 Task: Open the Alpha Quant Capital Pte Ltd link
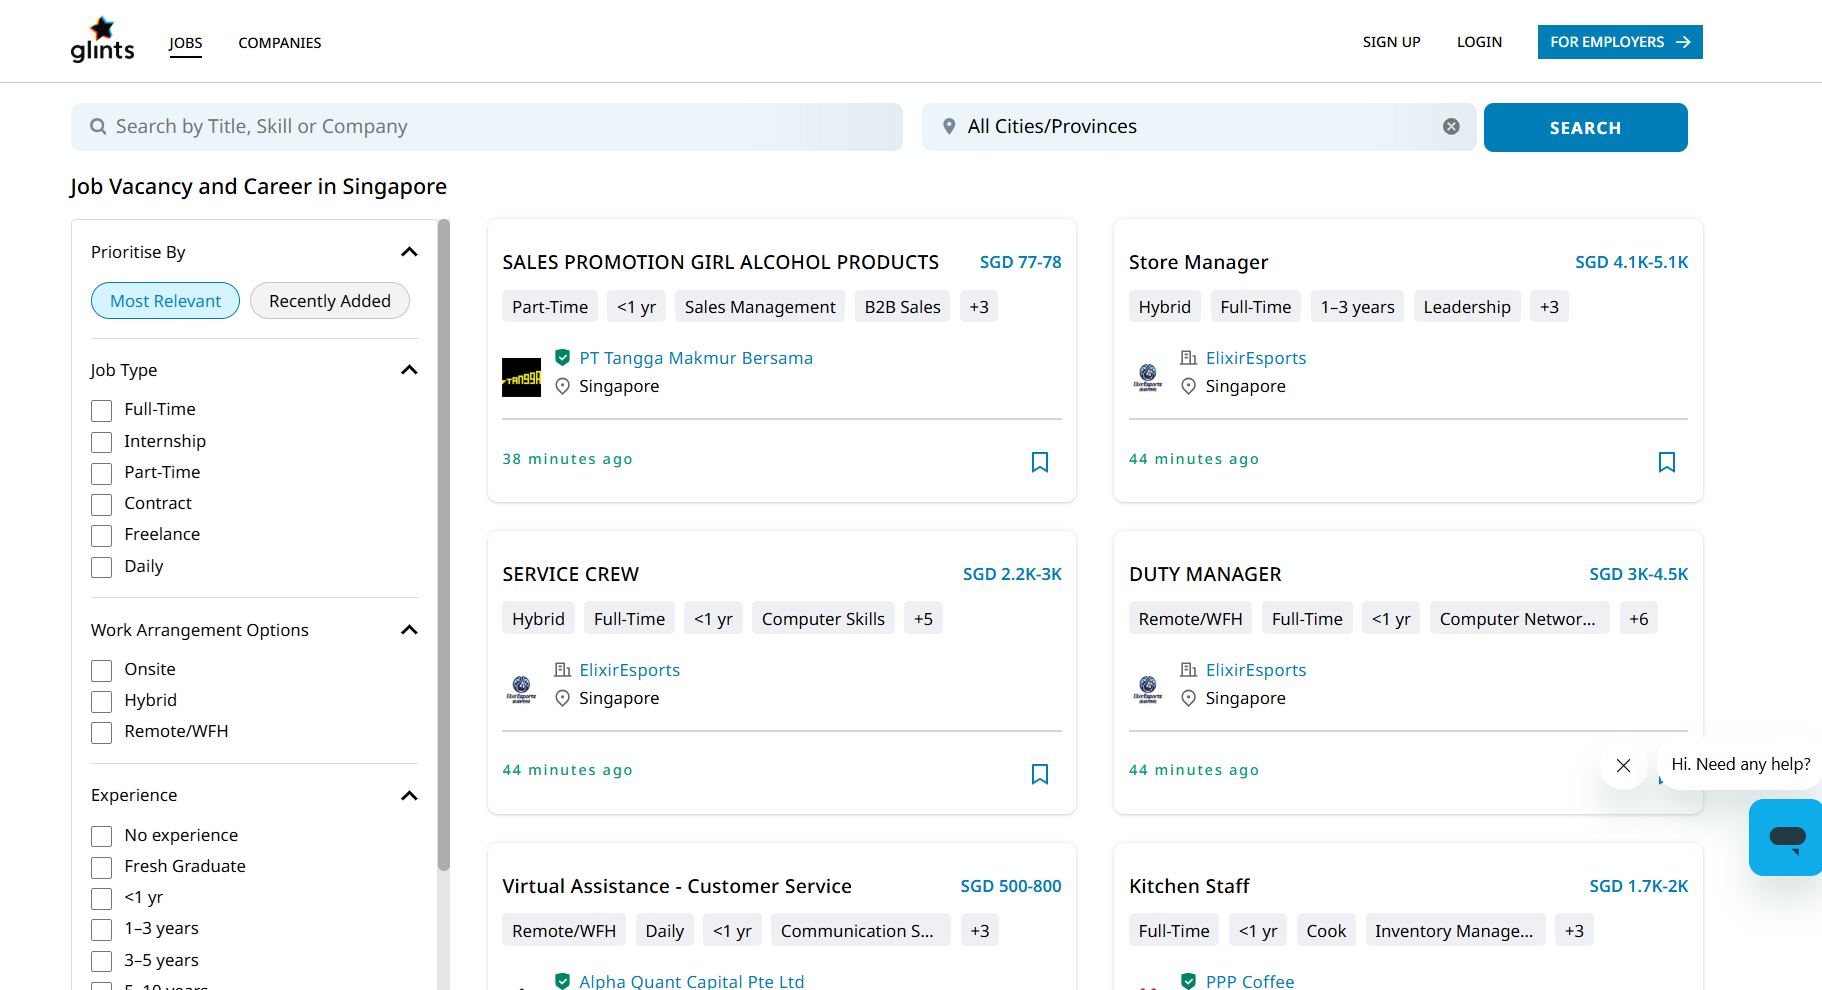pyautogui.click(x=692, y=981)
